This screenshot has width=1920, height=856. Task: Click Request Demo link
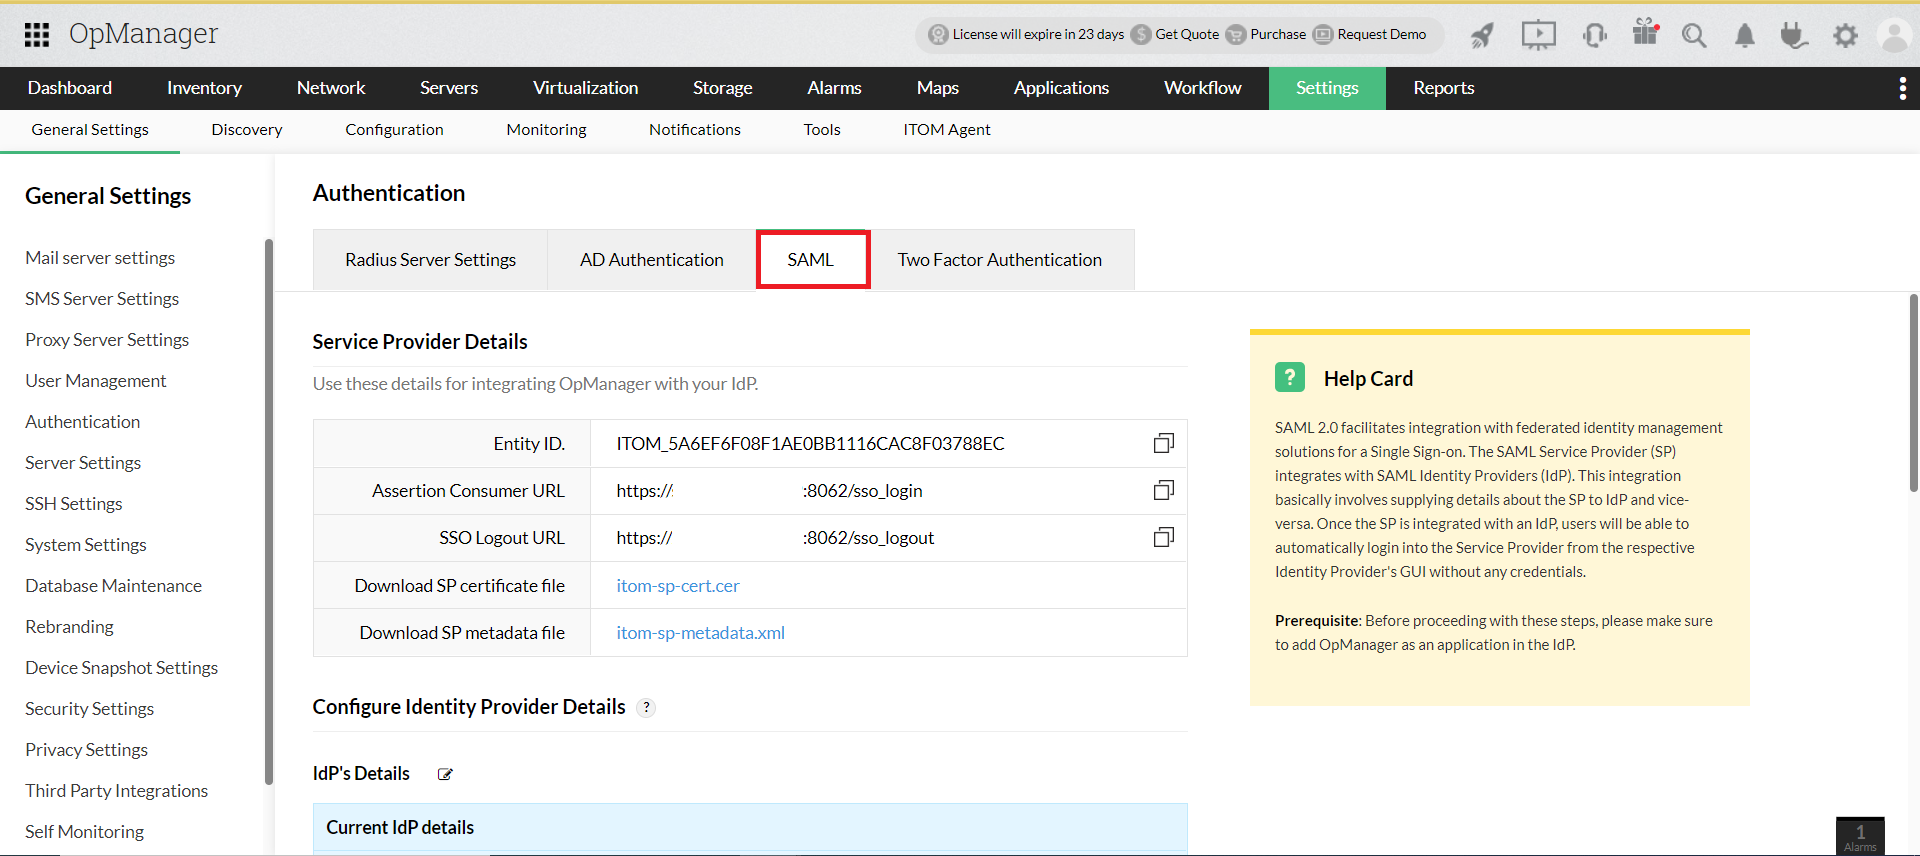coord(1382,34)
